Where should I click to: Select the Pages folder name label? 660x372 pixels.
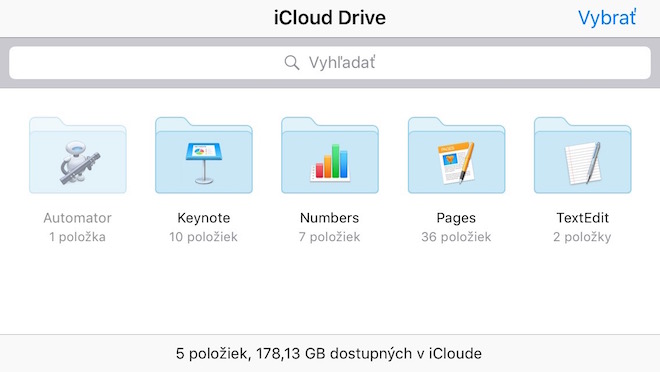[x=456, y=218]
